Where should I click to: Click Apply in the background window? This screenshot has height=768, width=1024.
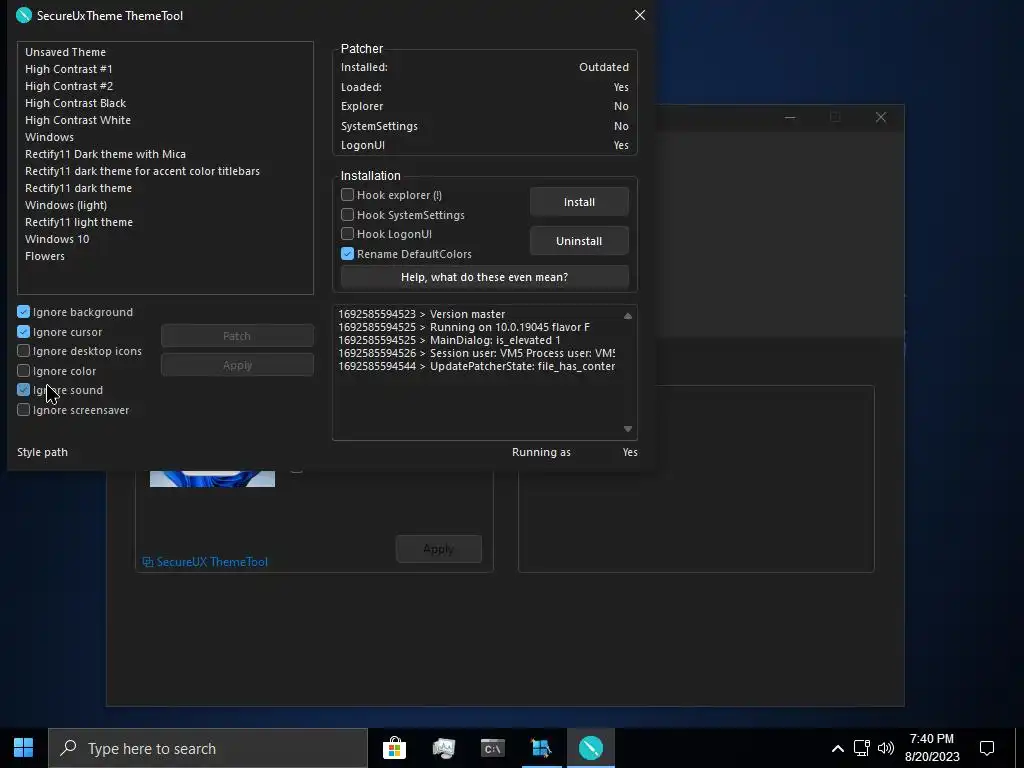pyautogui.click(x=438, y=549)
